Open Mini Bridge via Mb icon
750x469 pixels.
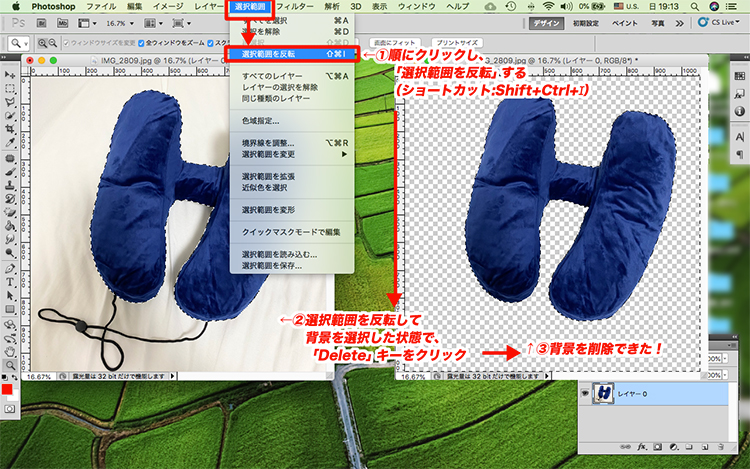(62, 23)
